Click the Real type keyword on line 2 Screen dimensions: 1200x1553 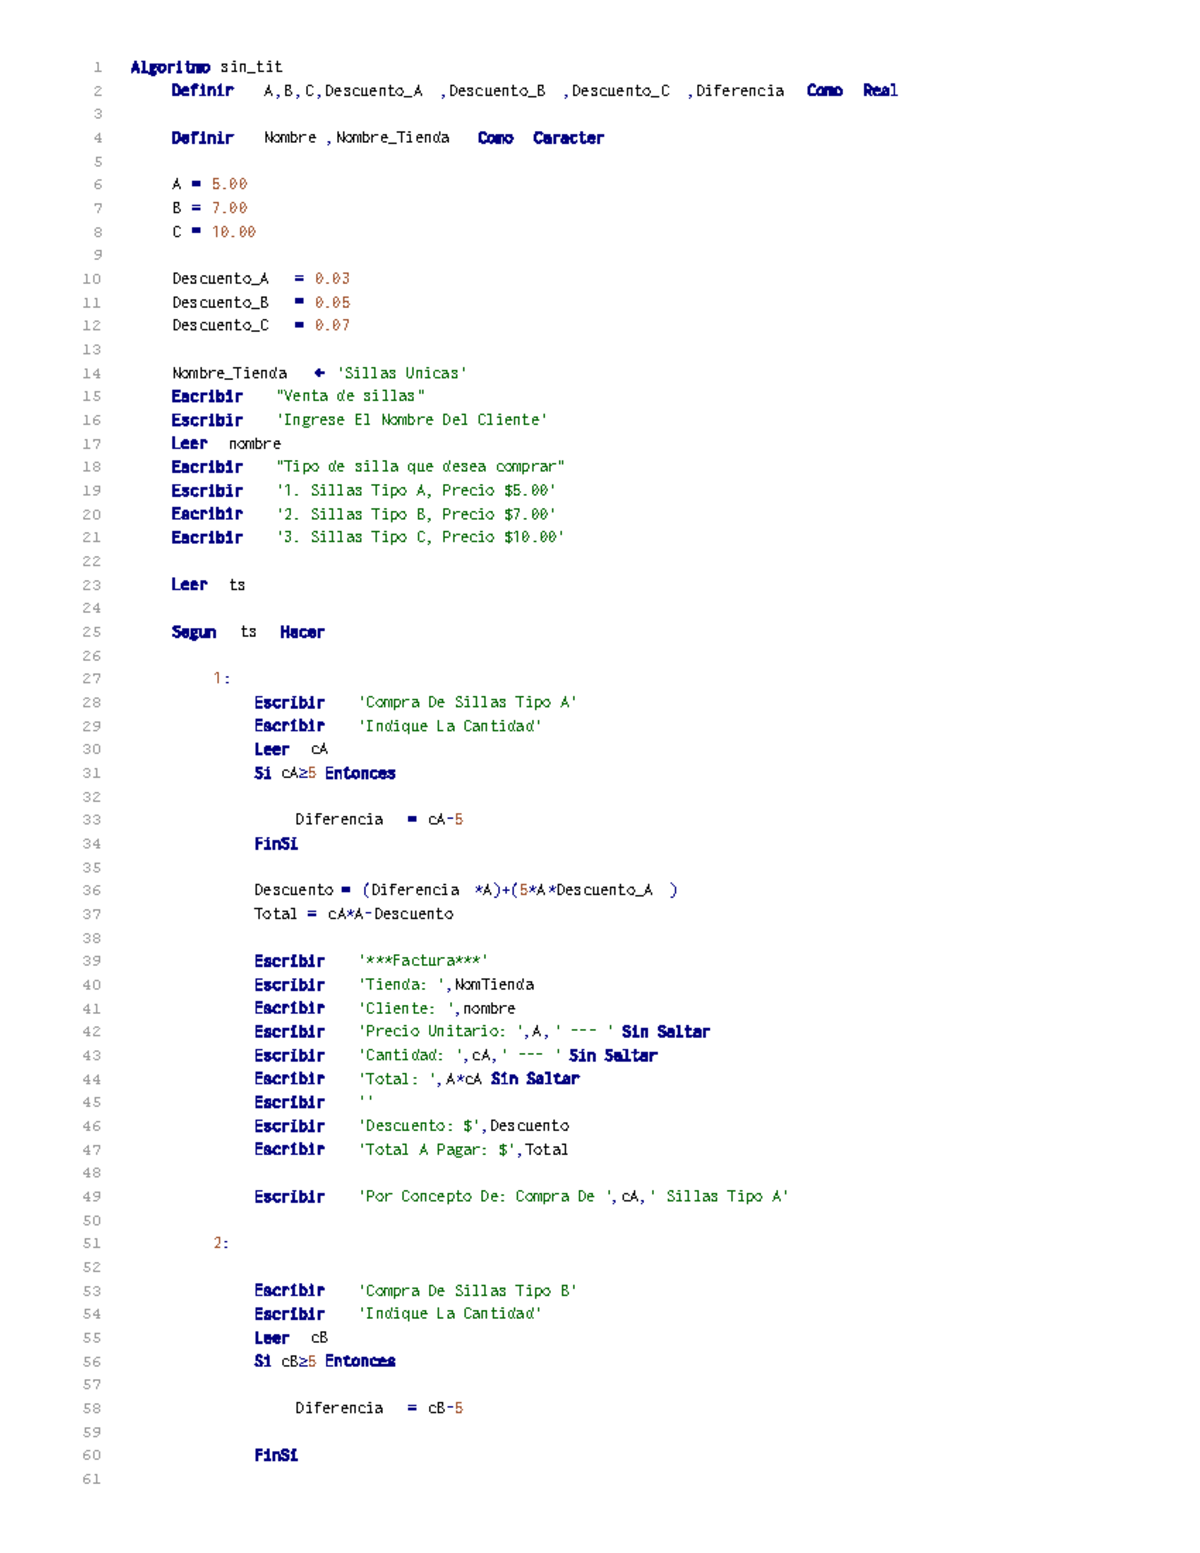880,91
